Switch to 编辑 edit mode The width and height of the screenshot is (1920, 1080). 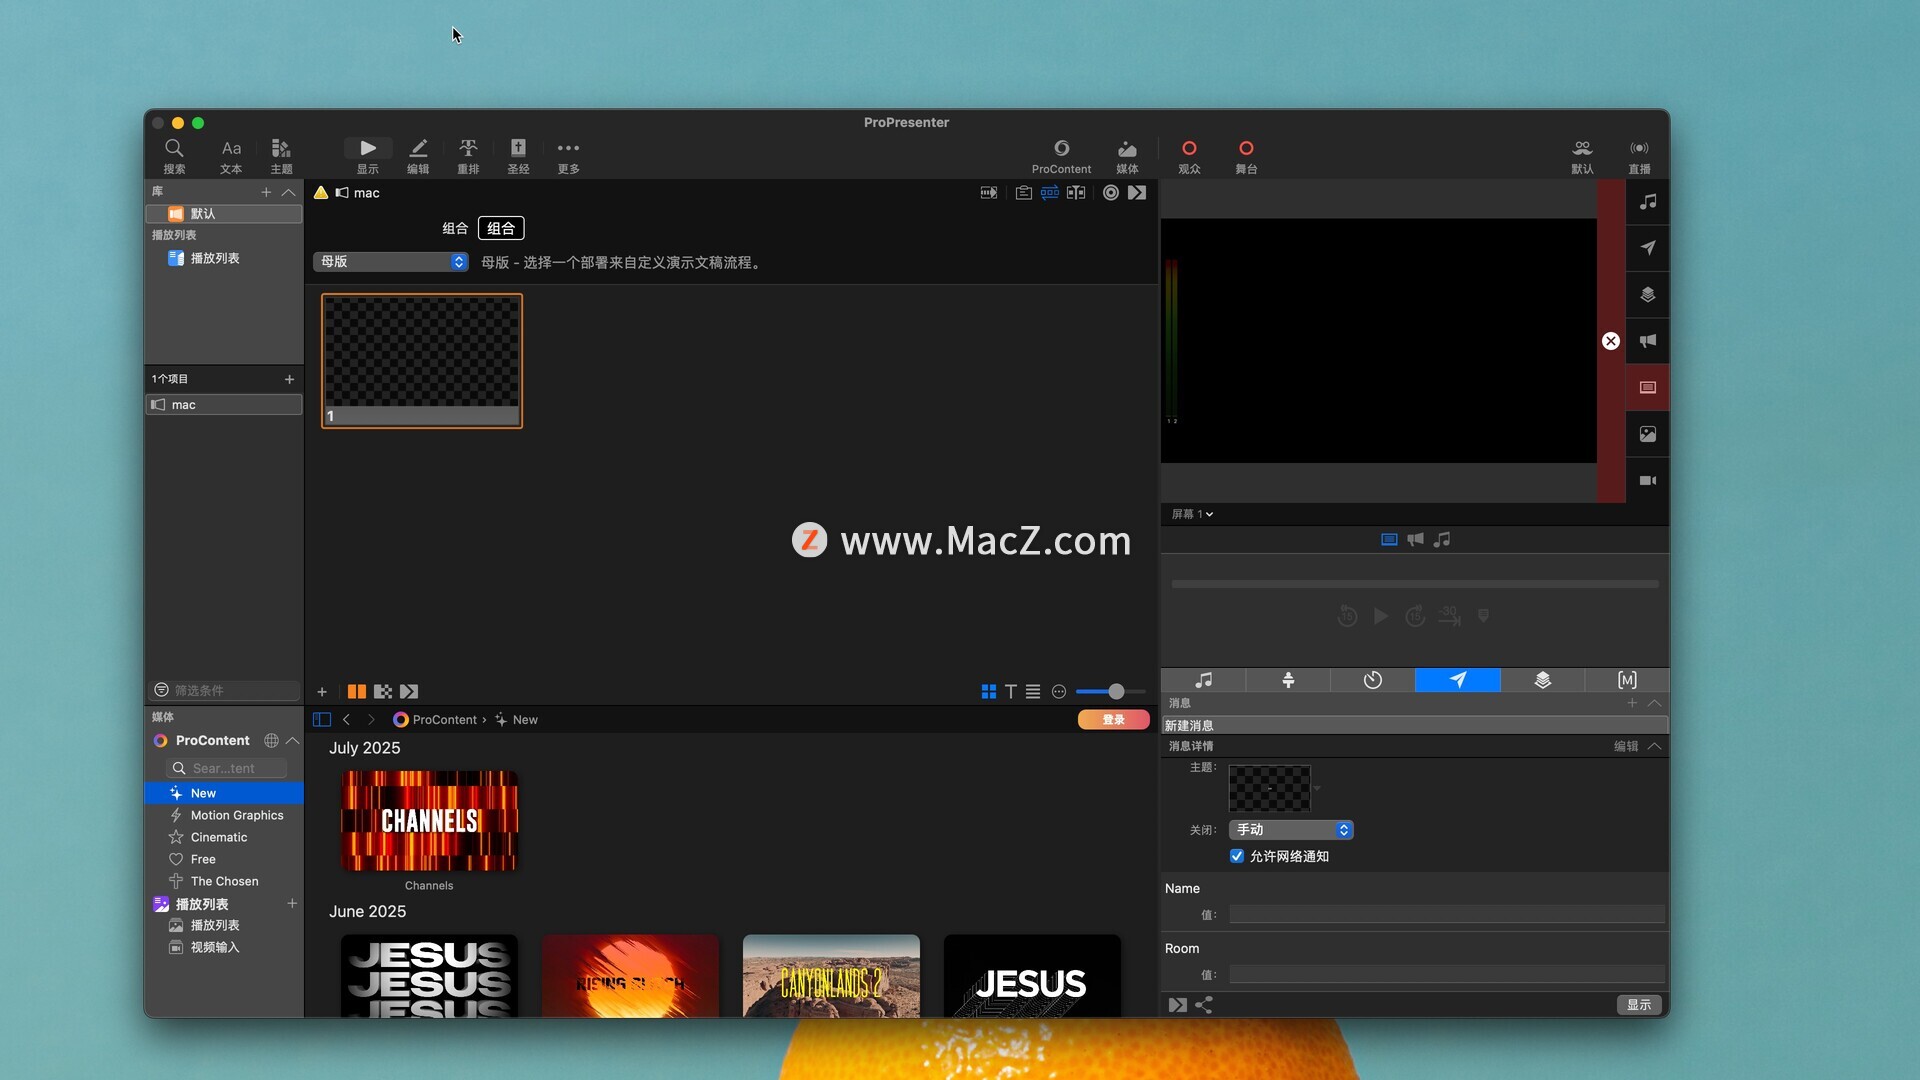tap(418, 156)
